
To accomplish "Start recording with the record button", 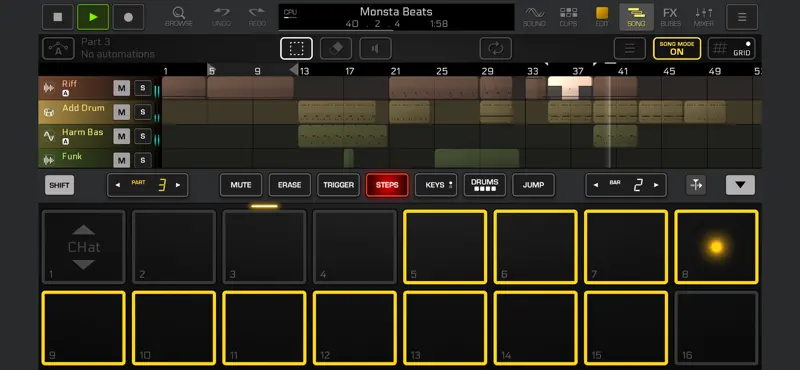I will coord(128,17).
